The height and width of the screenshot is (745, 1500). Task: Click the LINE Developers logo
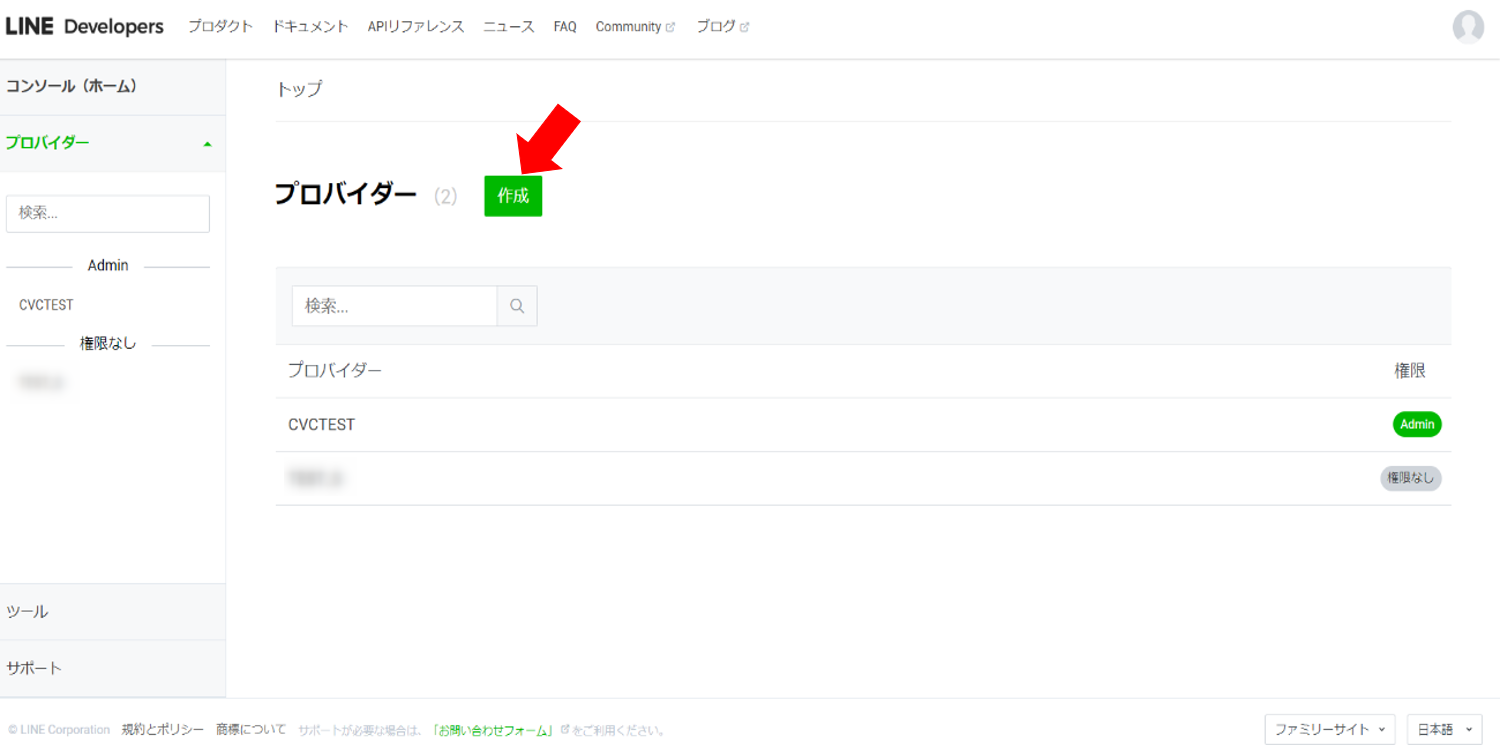(x=85, y=27)
